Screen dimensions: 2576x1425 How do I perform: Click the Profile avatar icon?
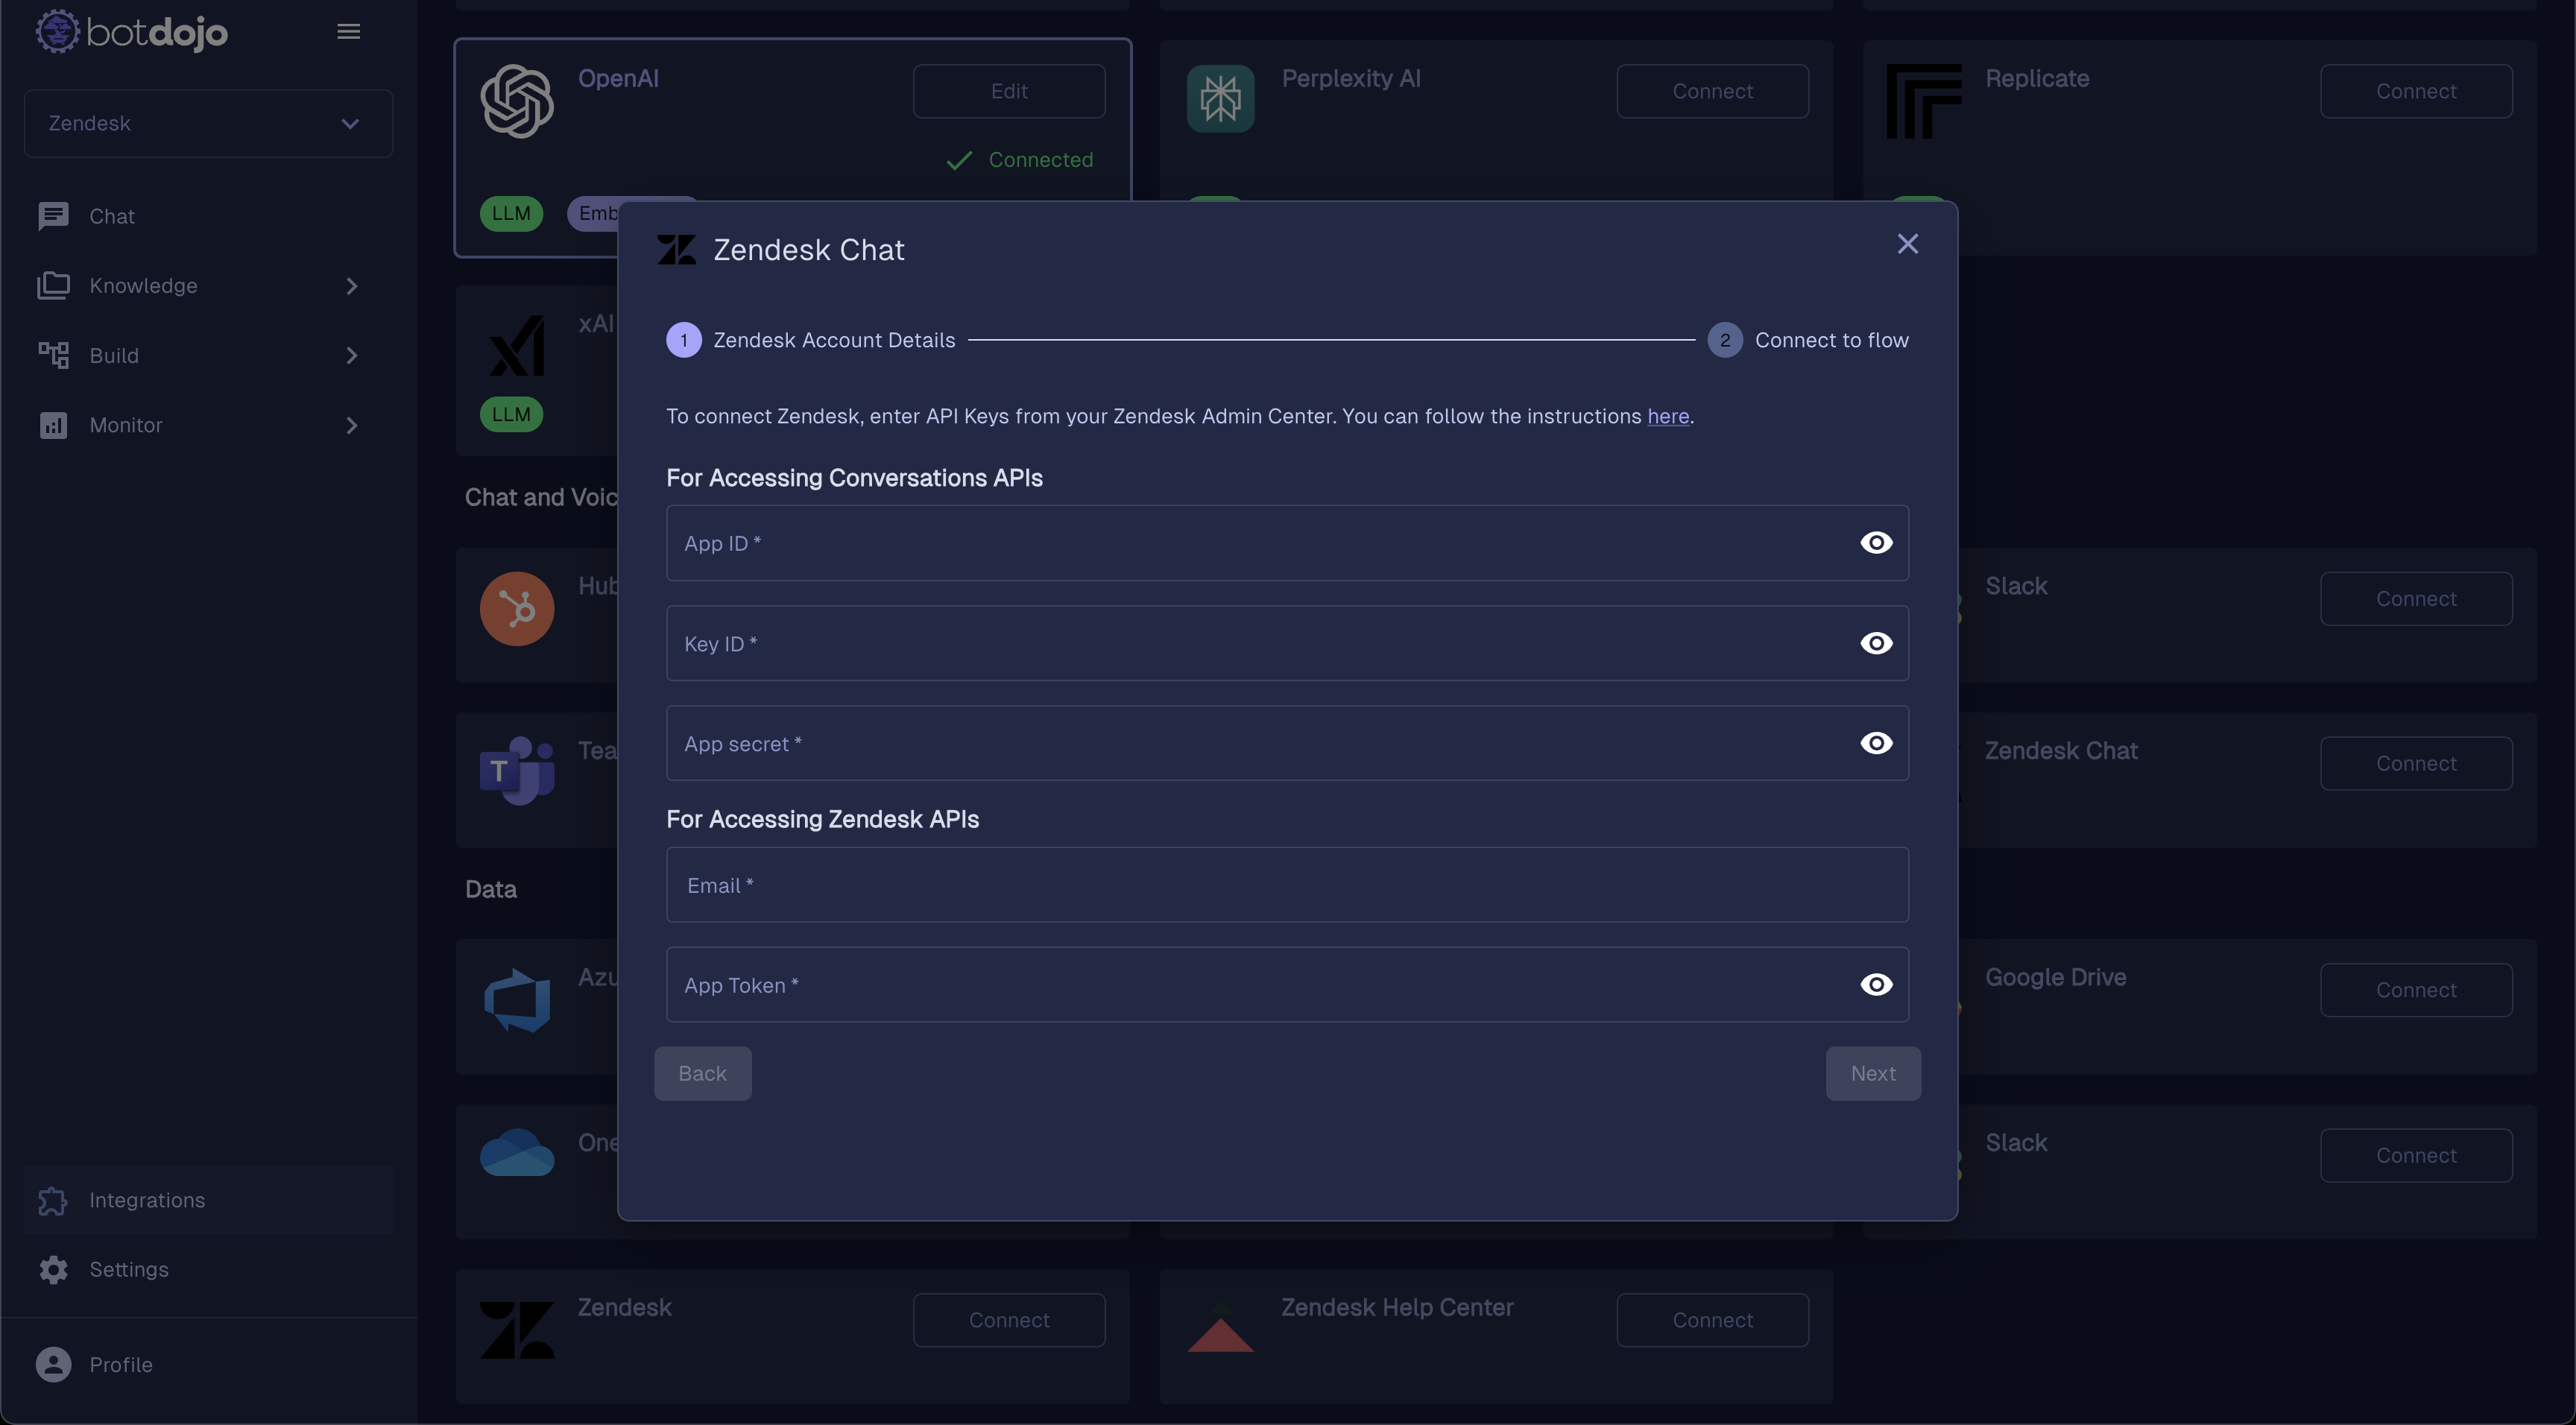[53, 1365]
